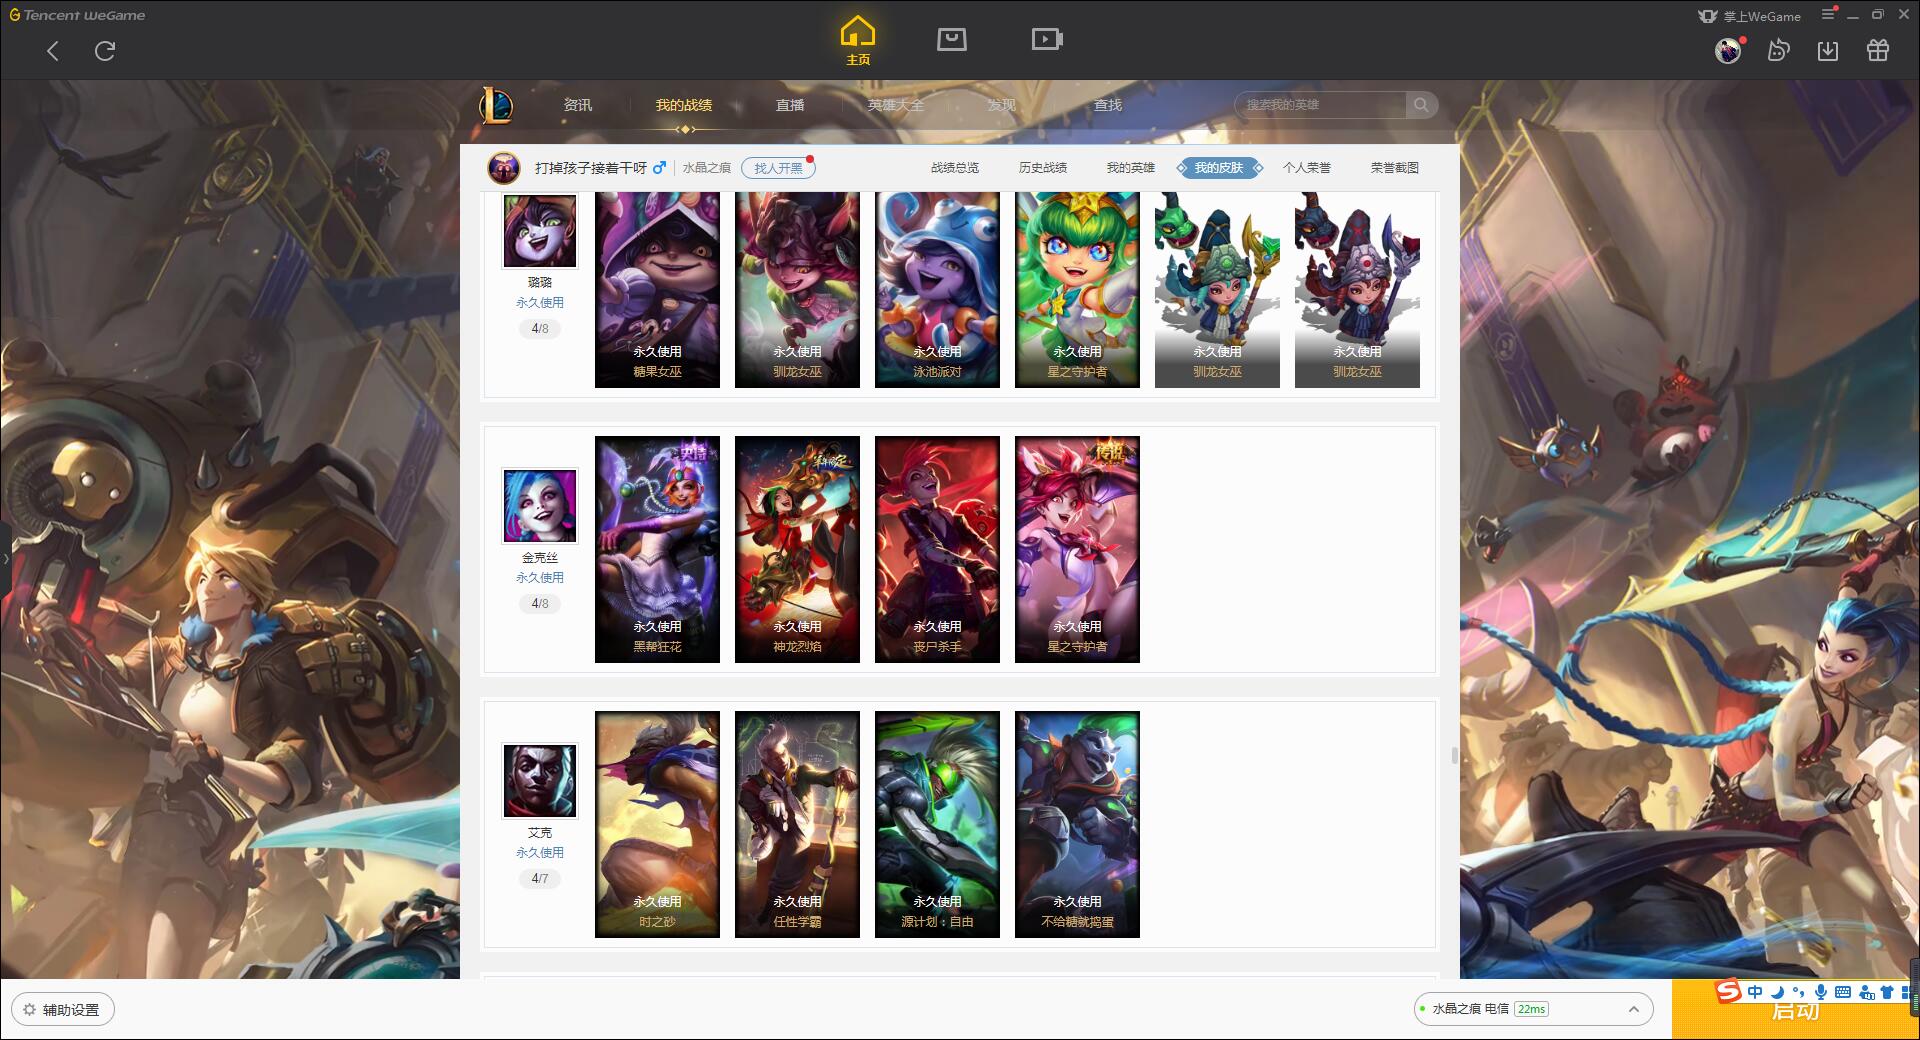Open the 主页 home tab
The image size is (1920, 1040).
(858, 41)
